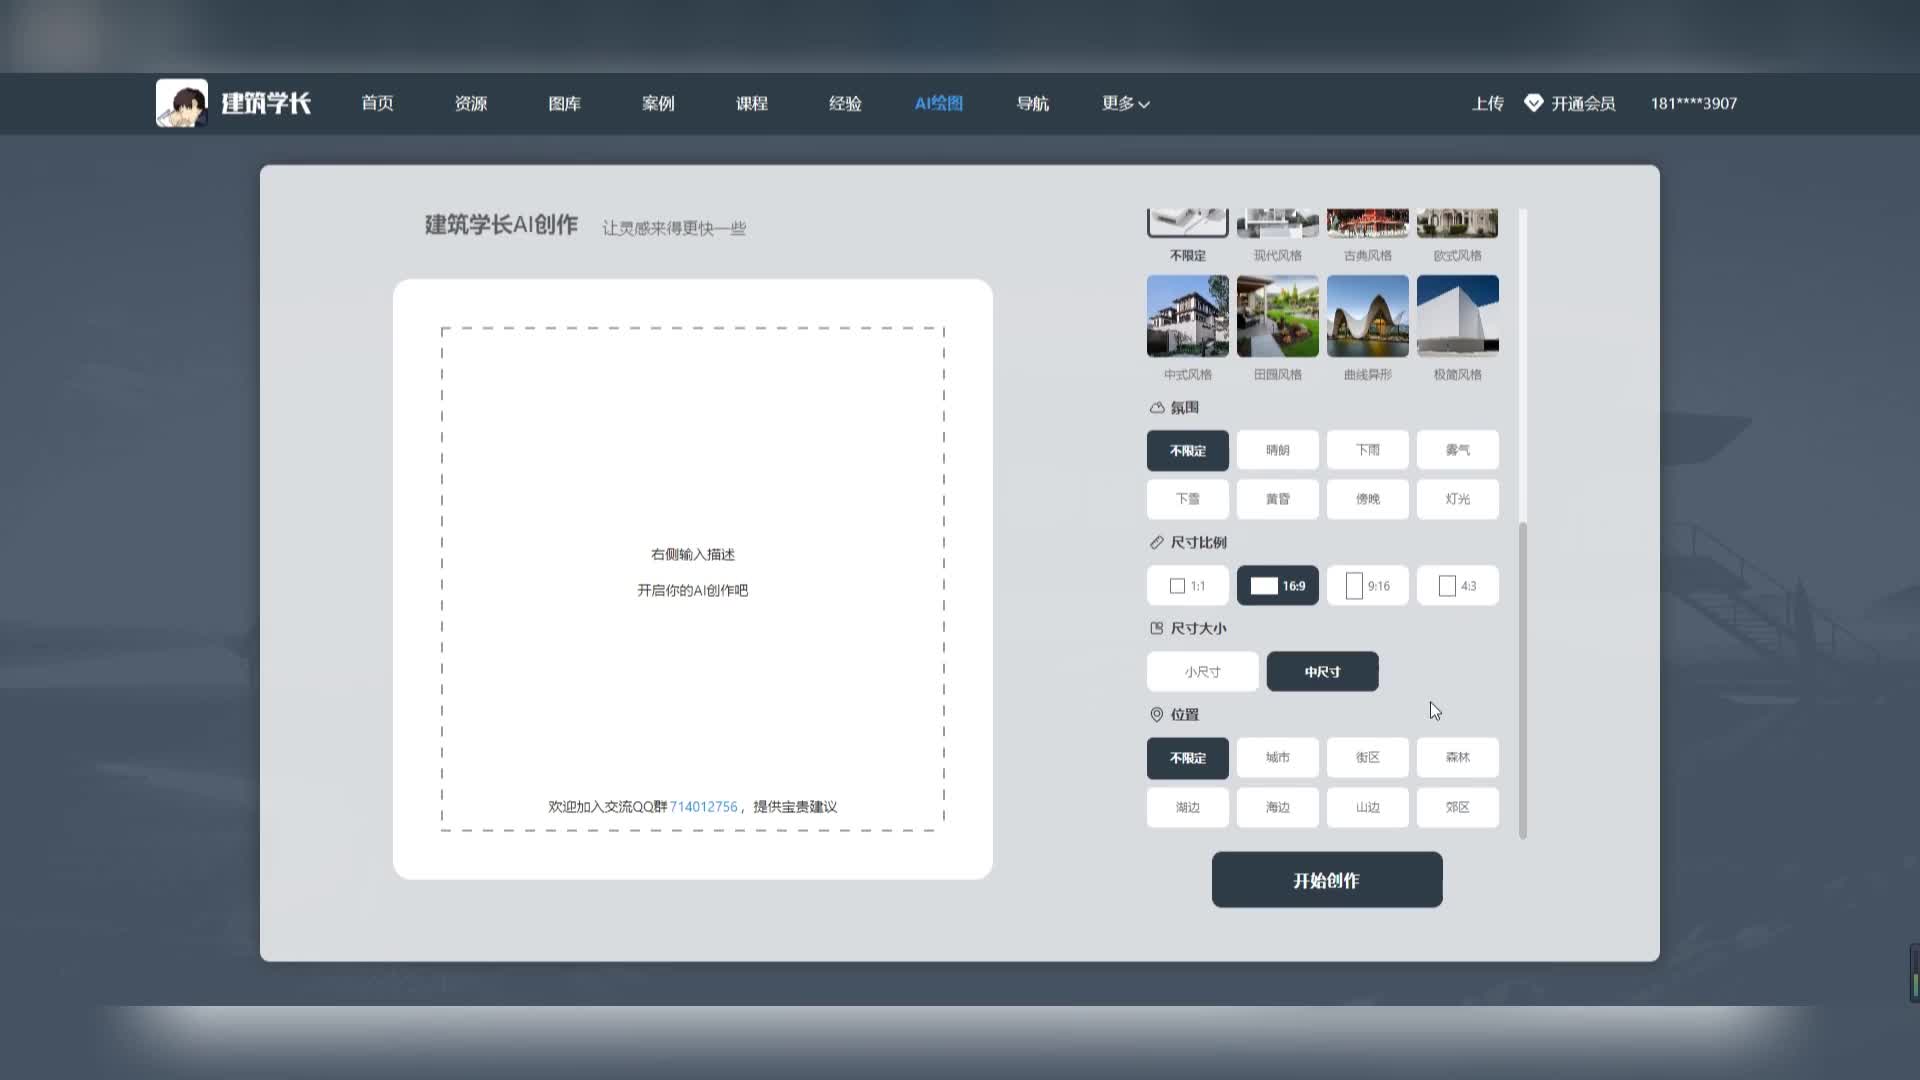Screen dimensions: 1920x1080
Task: Choose the 曲线异形 building style image
Action: [1367, 316]
